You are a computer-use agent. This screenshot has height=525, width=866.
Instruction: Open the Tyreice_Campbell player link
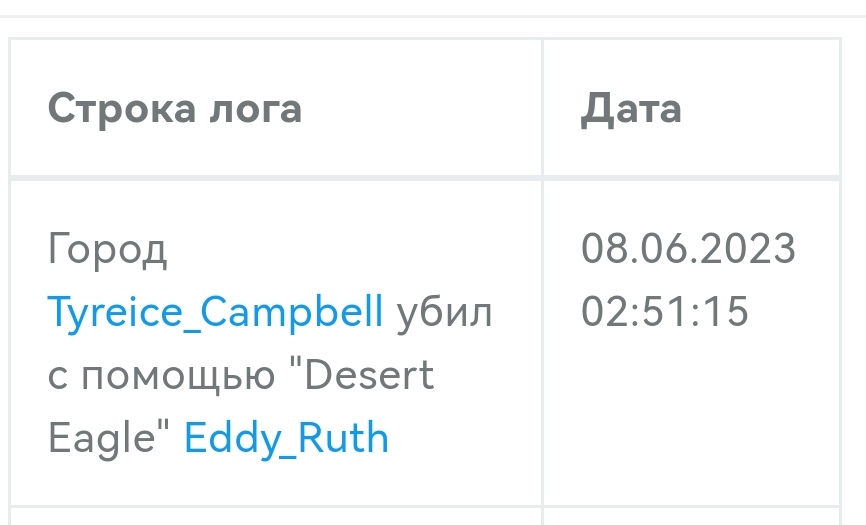click(215, 313)
